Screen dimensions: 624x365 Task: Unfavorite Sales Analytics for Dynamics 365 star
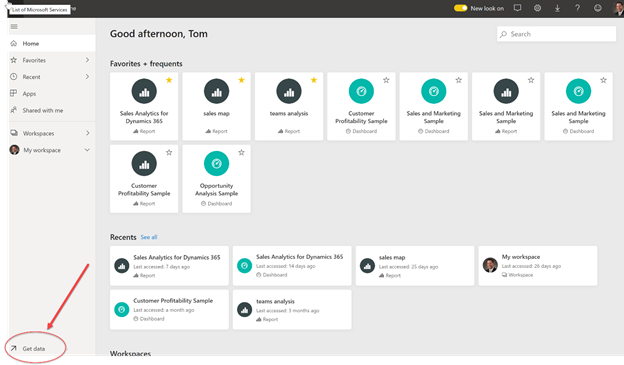(x=169, y=80)
